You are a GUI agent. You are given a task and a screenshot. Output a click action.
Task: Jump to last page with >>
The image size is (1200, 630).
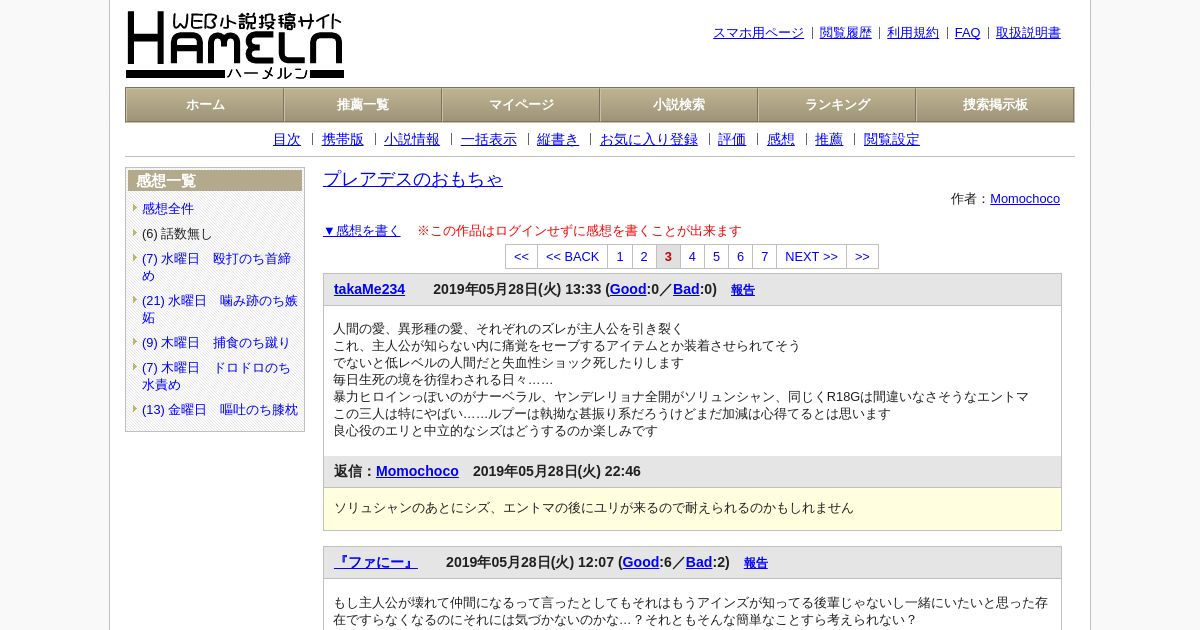pyautogui.click(x=862, y=257)
